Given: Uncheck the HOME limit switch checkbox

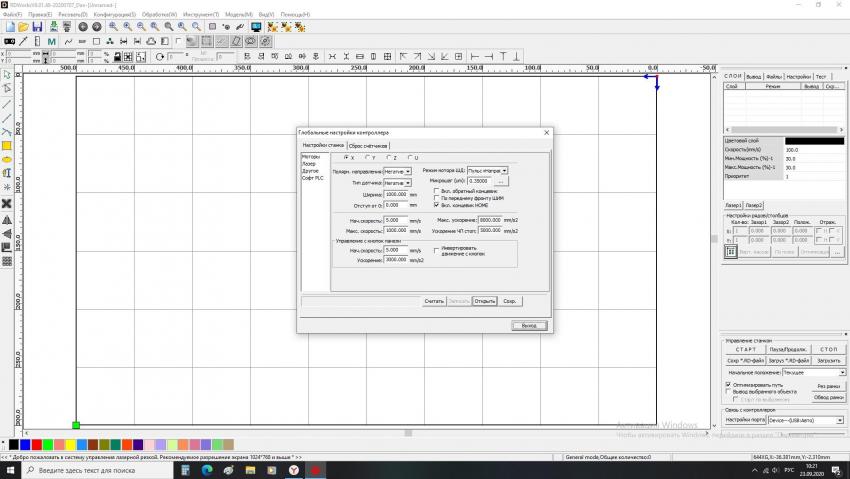Looking at the screenshot, I should [x=436, y=204].
